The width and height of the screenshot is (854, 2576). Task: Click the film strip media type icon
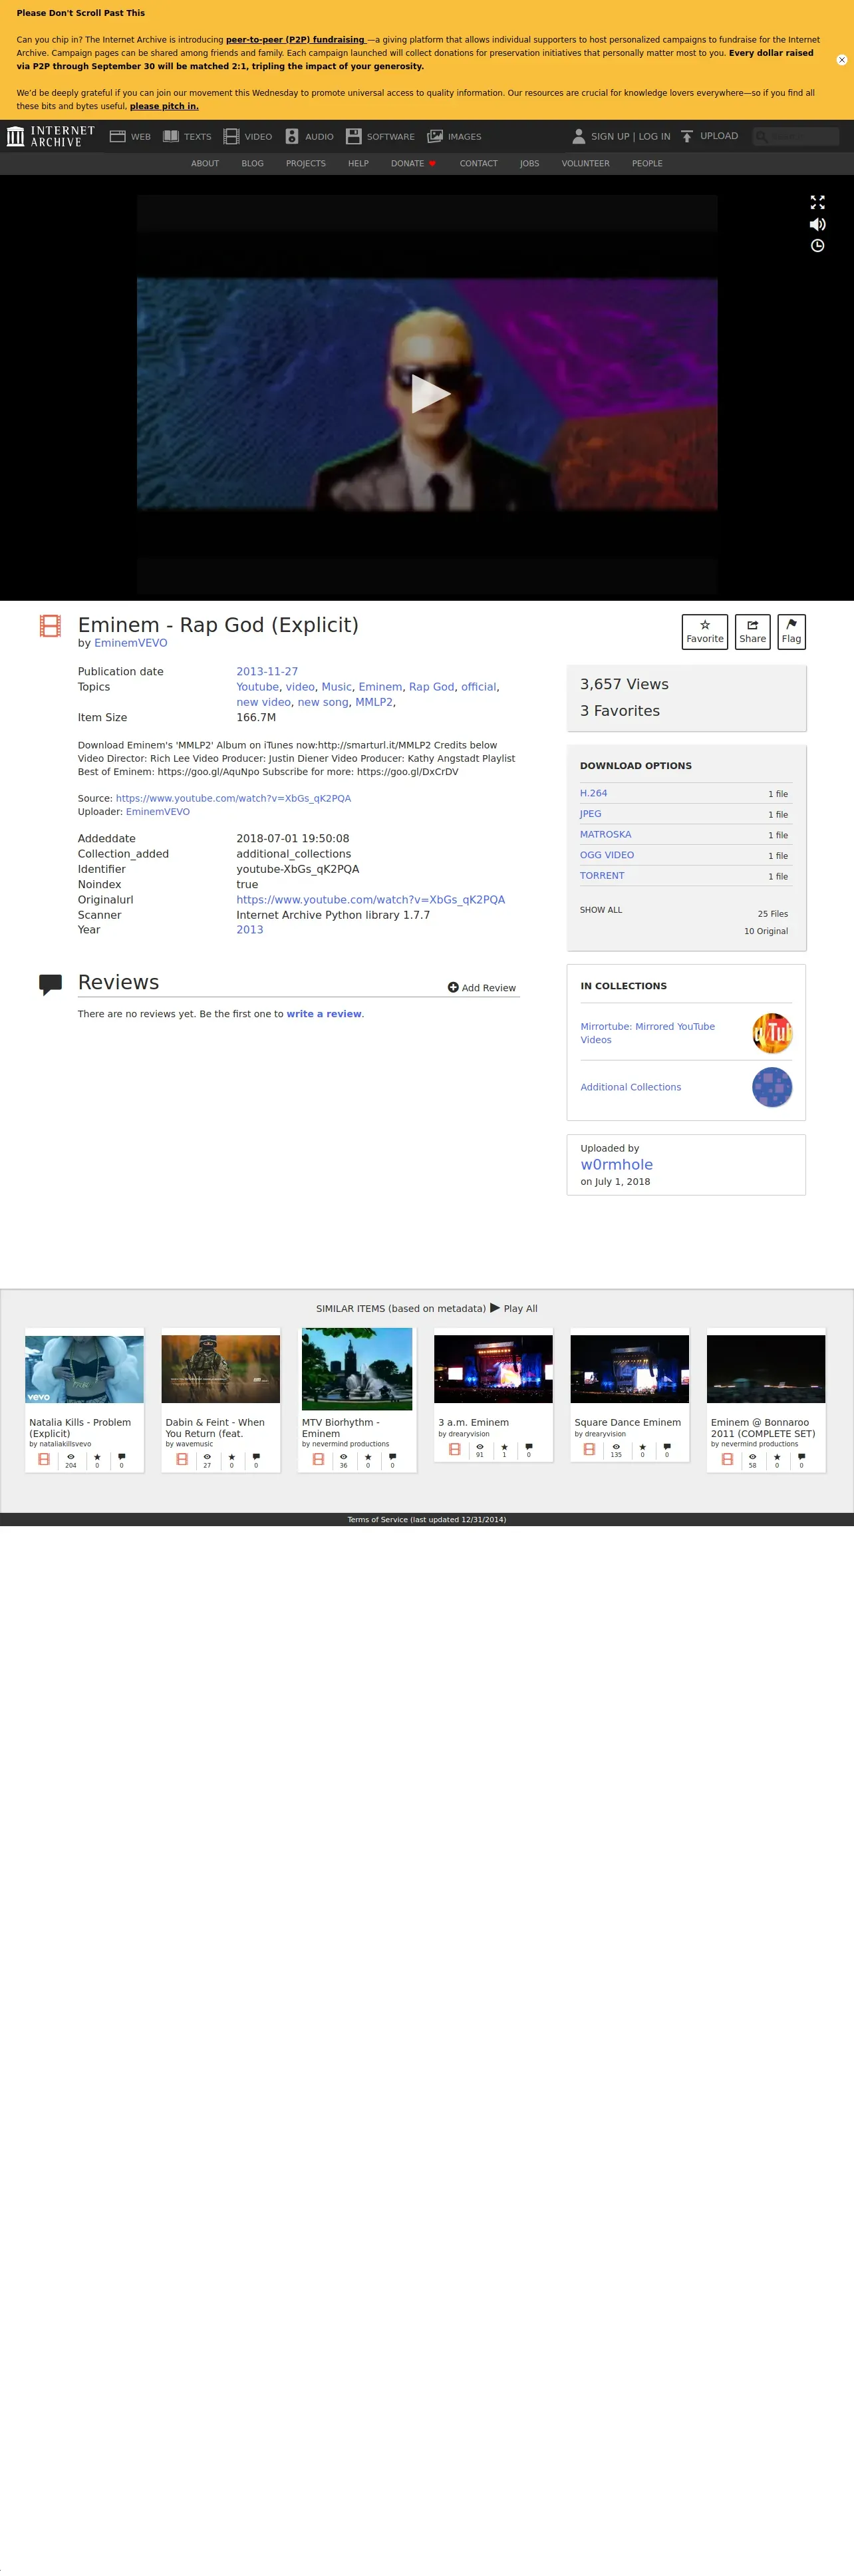point(50,626)
